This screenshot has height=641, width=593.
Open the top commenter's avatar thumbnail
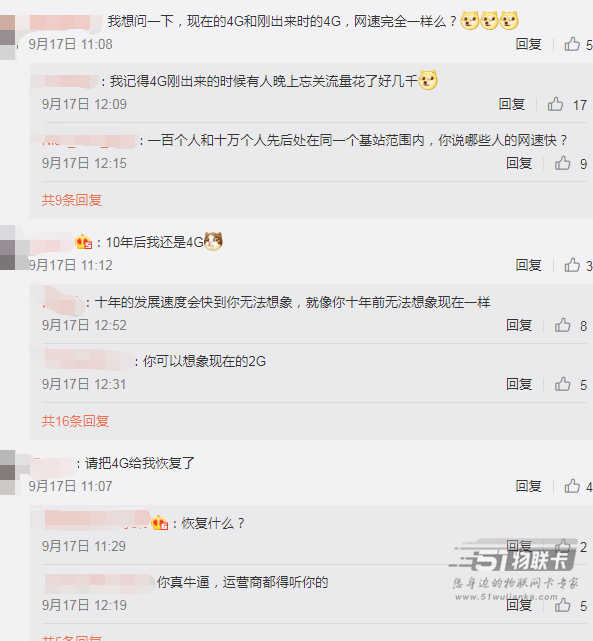tap(7, 37)
